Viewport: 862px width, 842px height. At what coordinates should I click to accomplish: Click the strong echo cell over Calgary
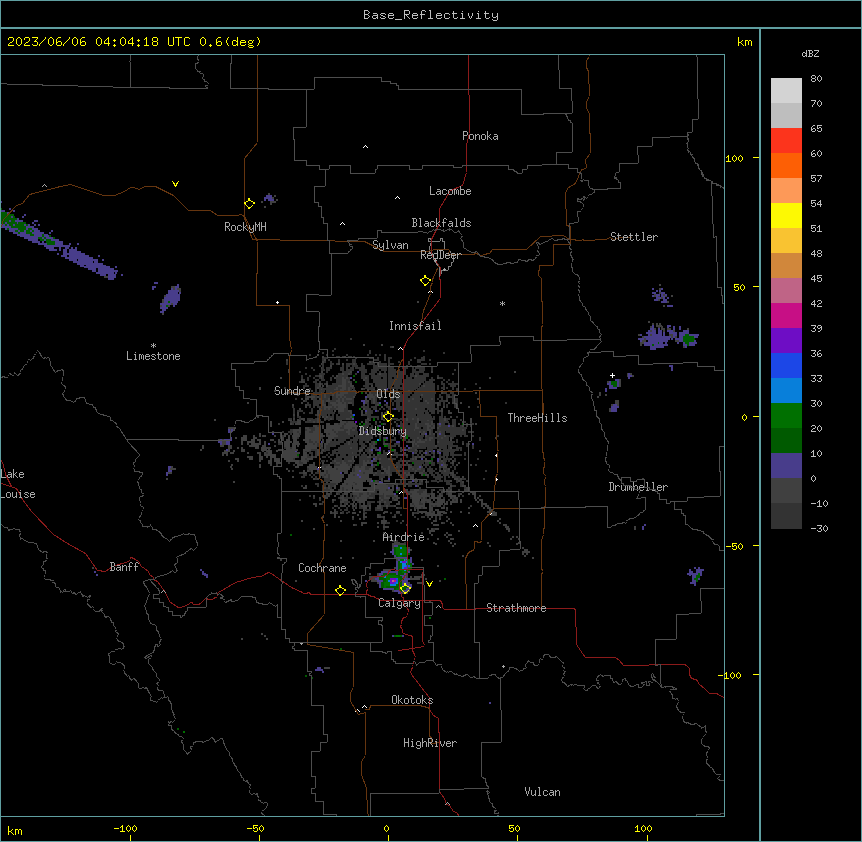(394, 580)
